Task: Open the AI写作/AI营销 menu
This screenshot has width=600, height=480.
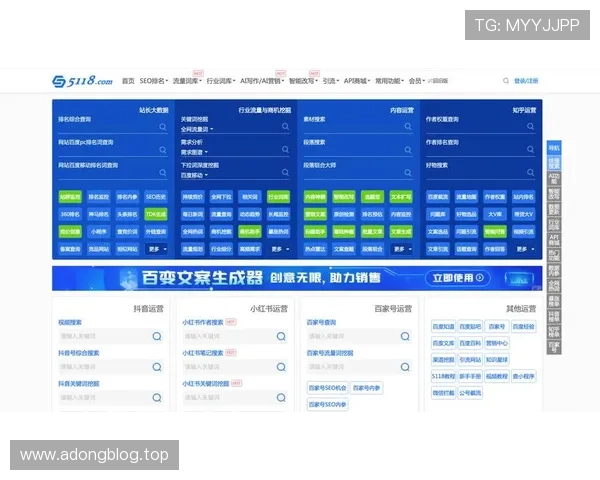Action: (x=262, y=81)
